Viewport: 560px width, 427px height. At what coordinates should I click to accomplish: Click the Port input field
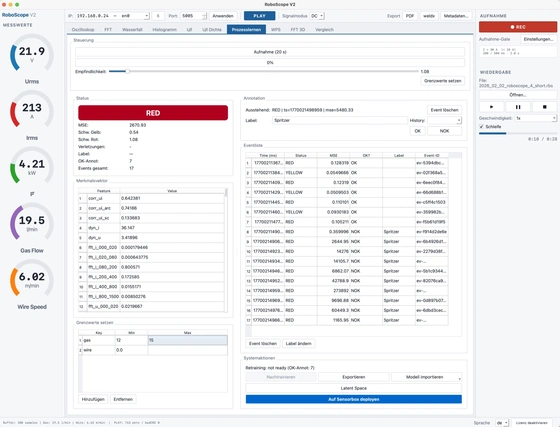tap(191, 16)
